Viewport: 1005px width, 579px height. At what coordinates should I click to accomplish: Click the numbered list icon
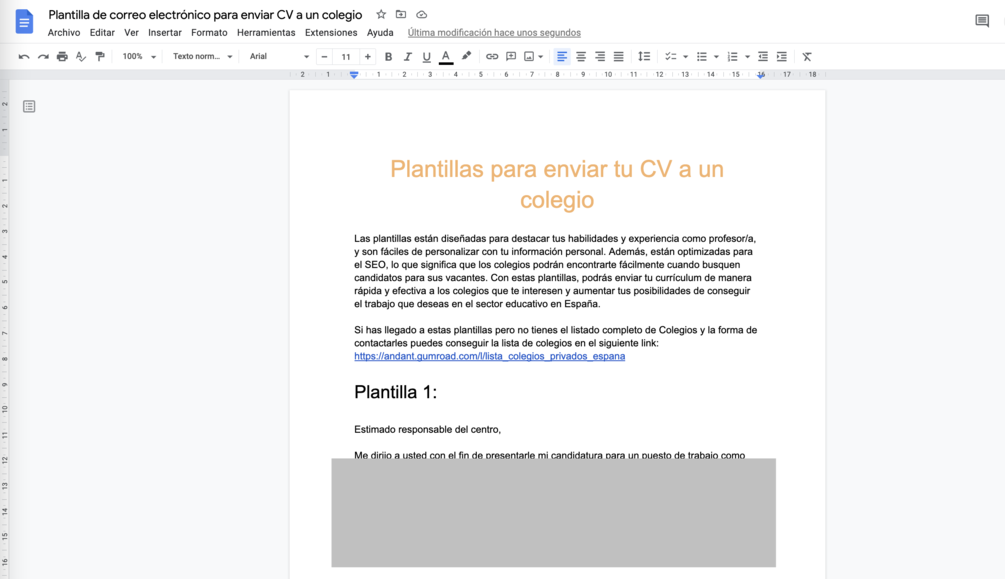click(733, 56)
